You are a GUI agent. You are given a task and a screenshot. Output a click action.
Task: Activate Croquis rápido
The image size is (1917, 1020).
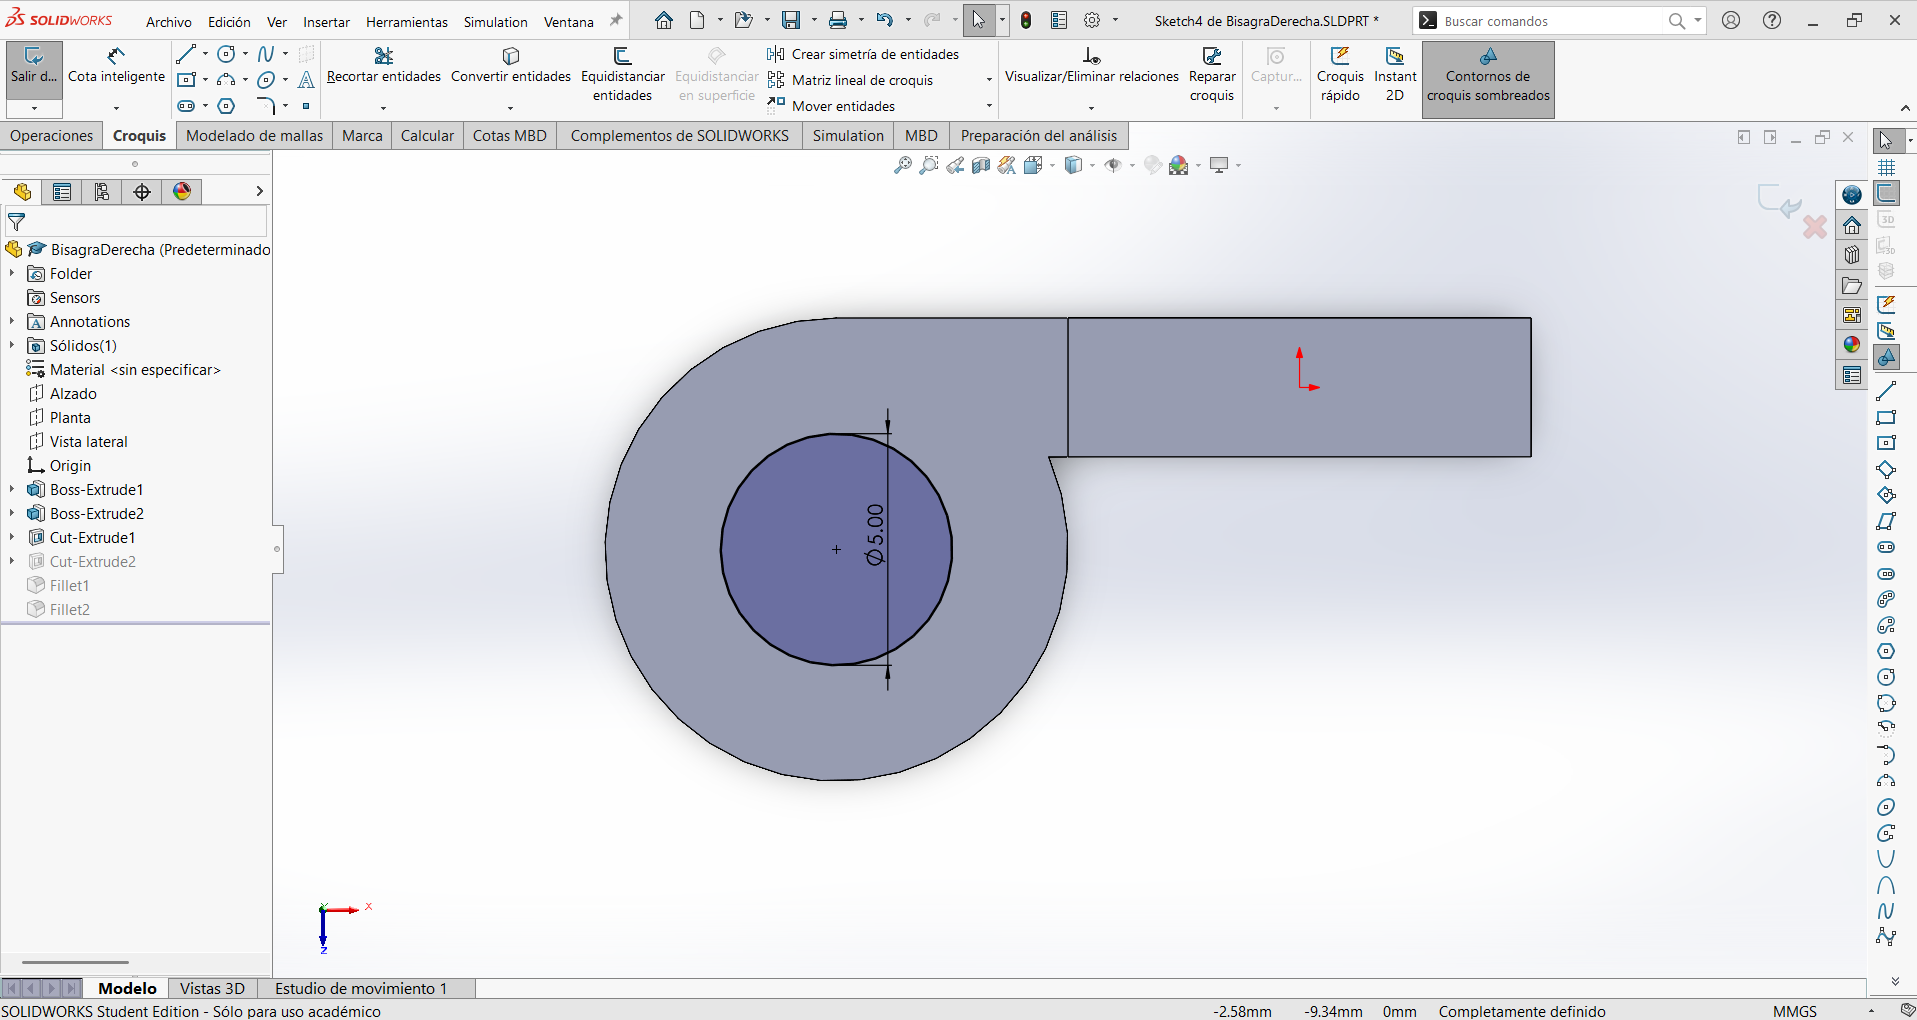[x=1340, y=75]
